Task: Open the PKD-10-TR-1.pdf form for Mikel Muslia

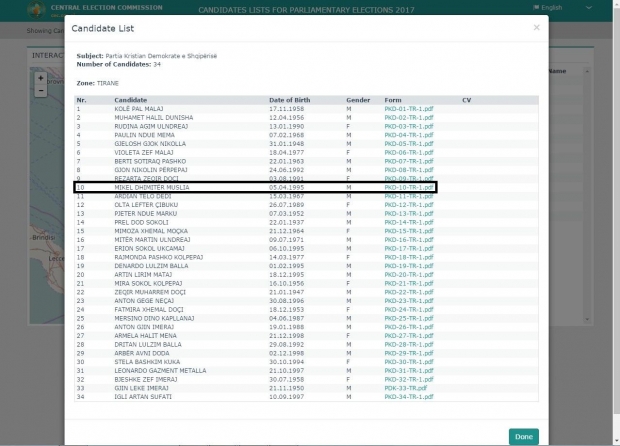Action: [408, 187]
